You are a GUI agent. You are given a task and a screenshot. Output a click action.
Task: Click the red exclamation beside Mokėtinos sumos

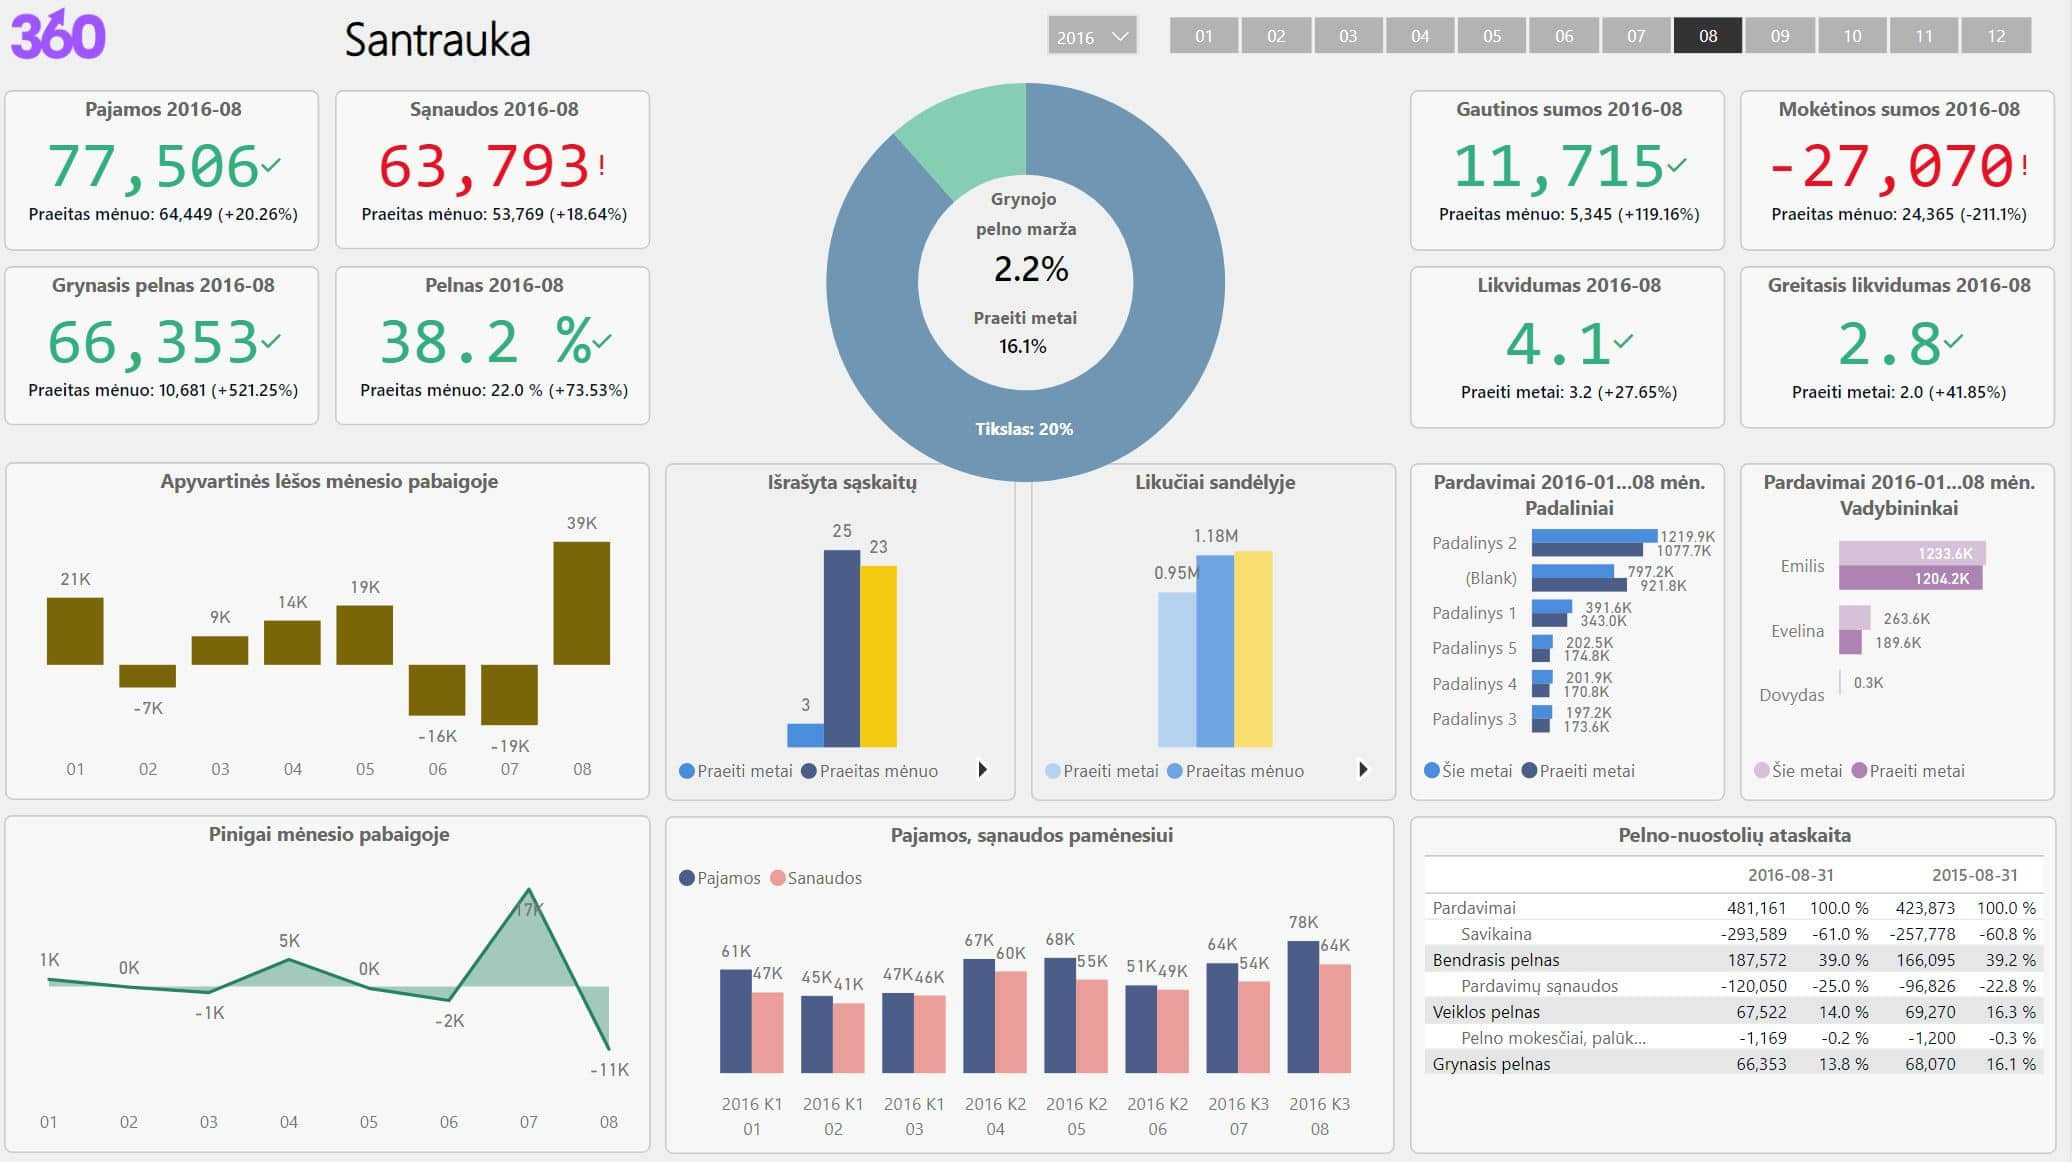(x=2025, y=165)
